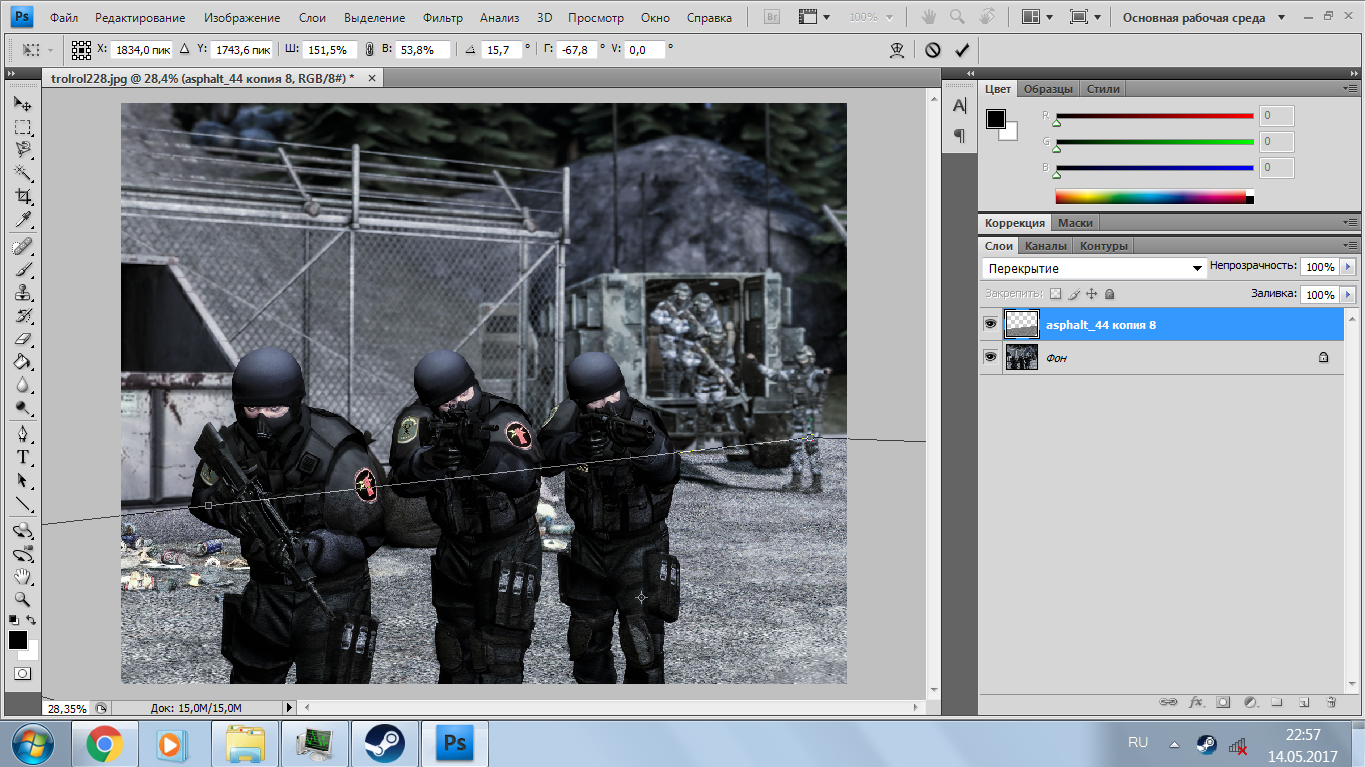Select the 3D Orbit camera tool
1365x767 pixels.
point(22,554)
